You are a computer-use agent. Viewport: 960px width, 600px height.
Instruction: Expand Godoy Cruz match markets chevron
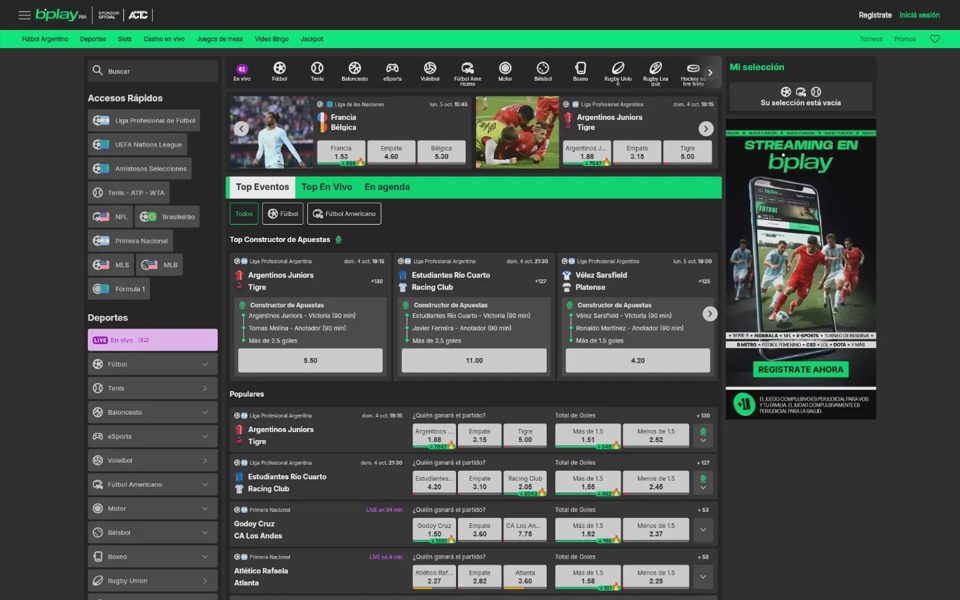[x=703, y=530]
